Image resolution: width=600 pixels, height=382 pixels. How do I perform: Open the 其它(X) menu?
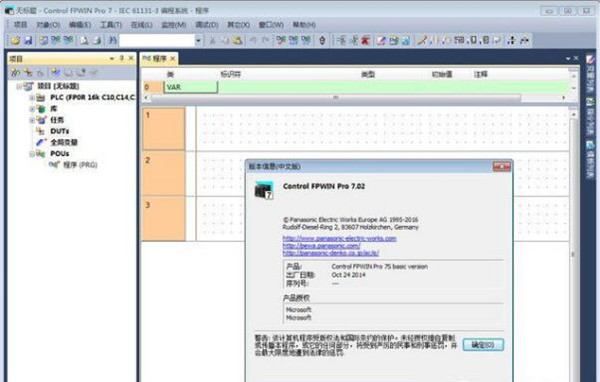pyautogui.click(x=238, y=25)
